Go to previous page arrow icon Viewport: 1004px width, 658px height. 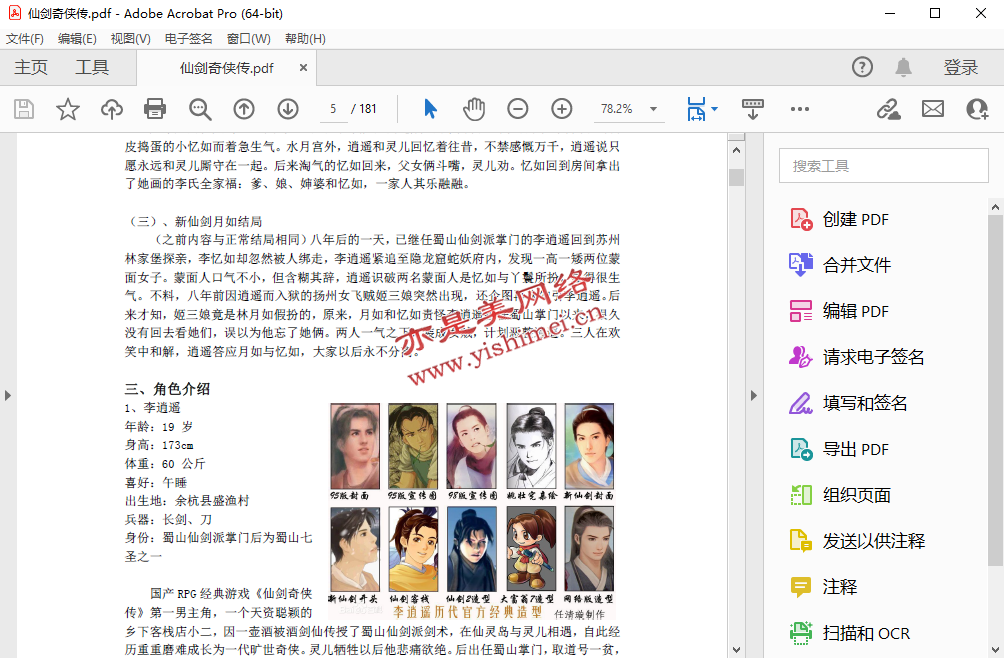244,109
